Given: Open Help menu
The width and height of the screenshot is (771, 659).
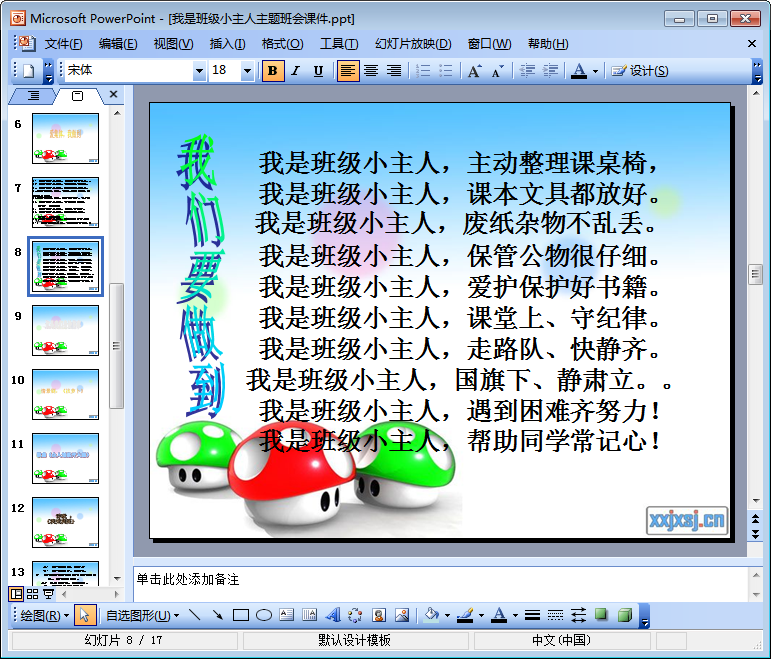Looking at the screenshot, I should click(x=548, y=44).
